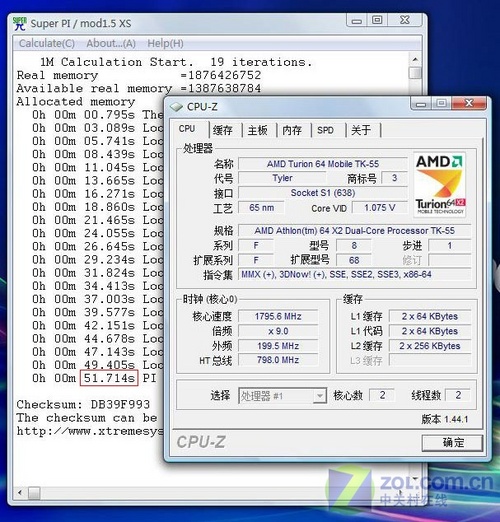Click the AMD Turion 64 X2 logo

[x=440, y=185]
